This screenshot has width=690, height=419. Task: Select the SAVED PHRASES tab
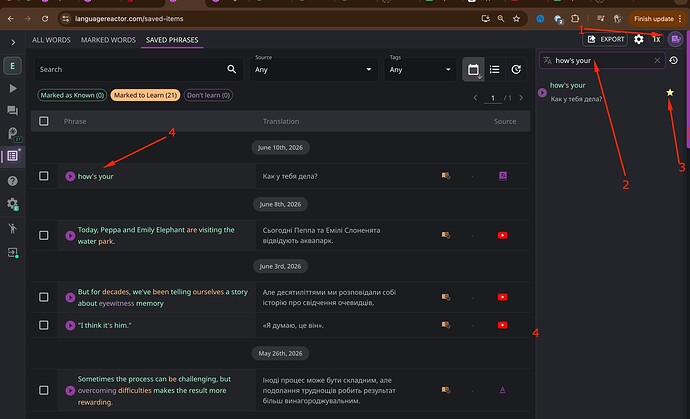tap(172, 40)
